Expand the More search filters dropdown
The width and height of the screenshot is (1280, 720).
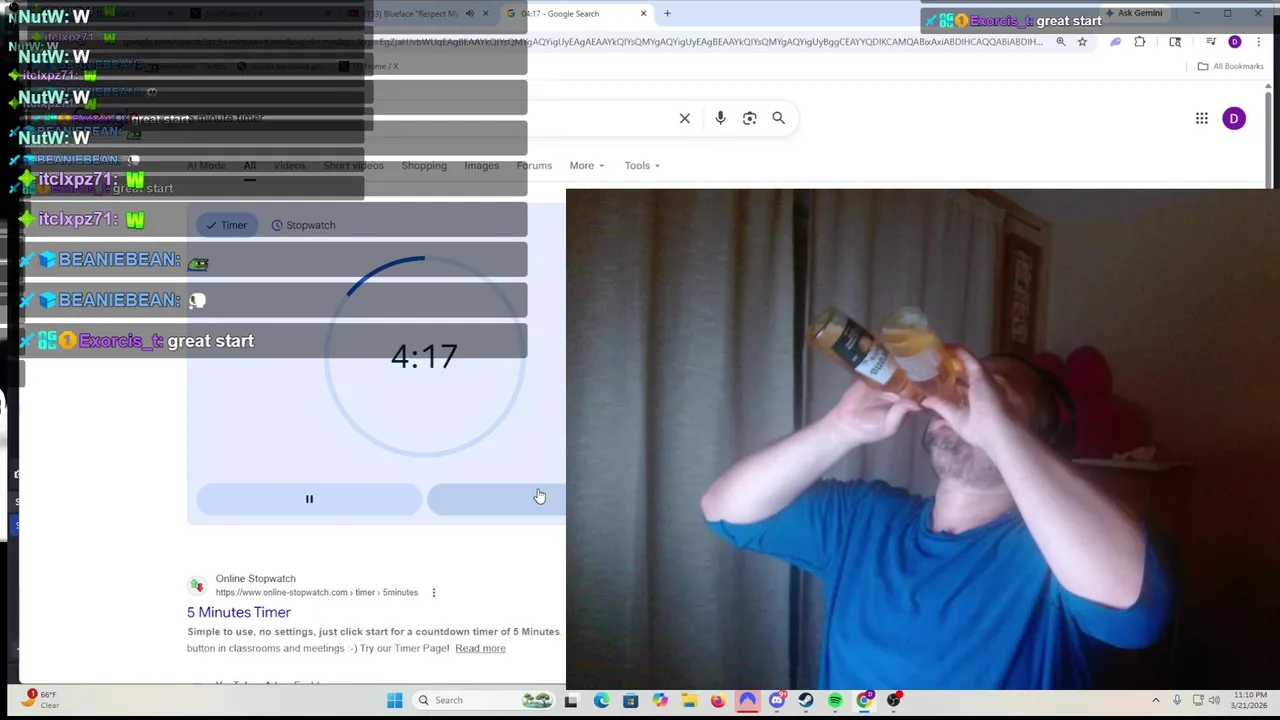(x=587, y=166)
